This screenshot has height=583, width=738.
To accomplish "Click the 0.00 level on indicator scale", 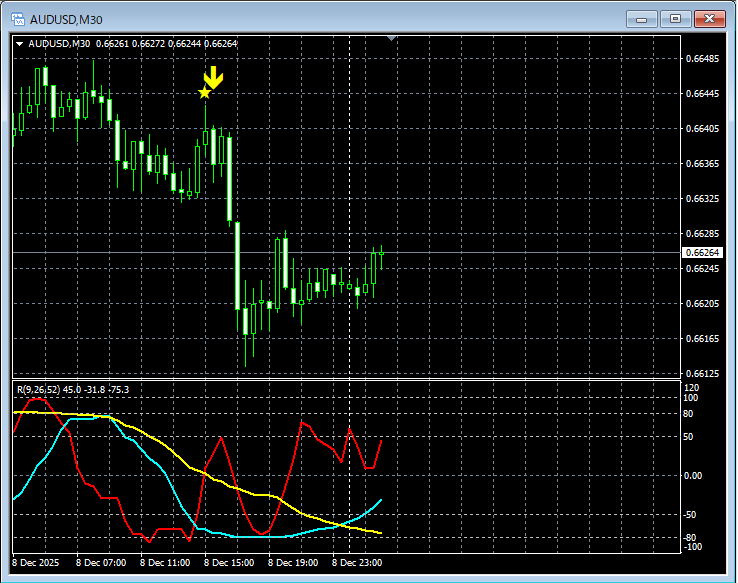I will tap(693, 475).
